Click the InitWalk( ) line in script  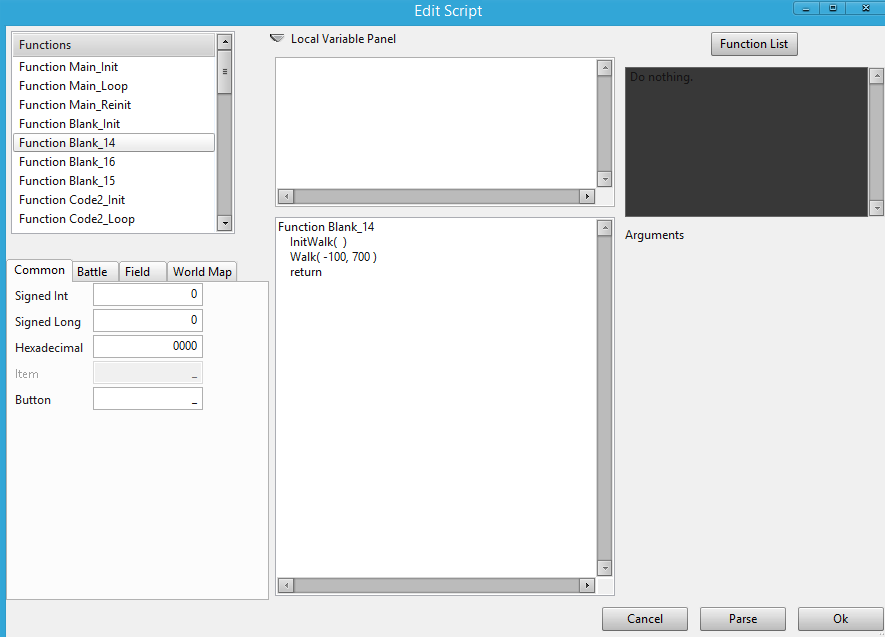(x=318, y=242)
